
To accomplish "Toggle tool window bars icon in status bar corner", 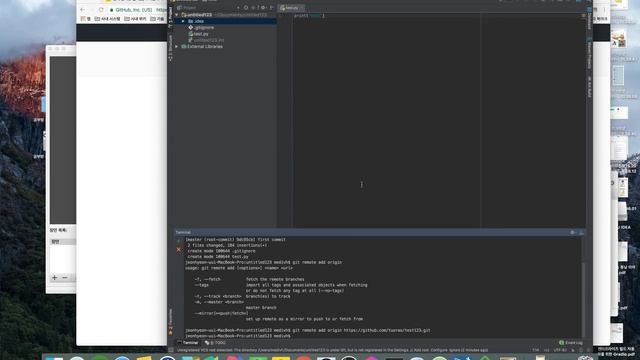I will point(171,350).
